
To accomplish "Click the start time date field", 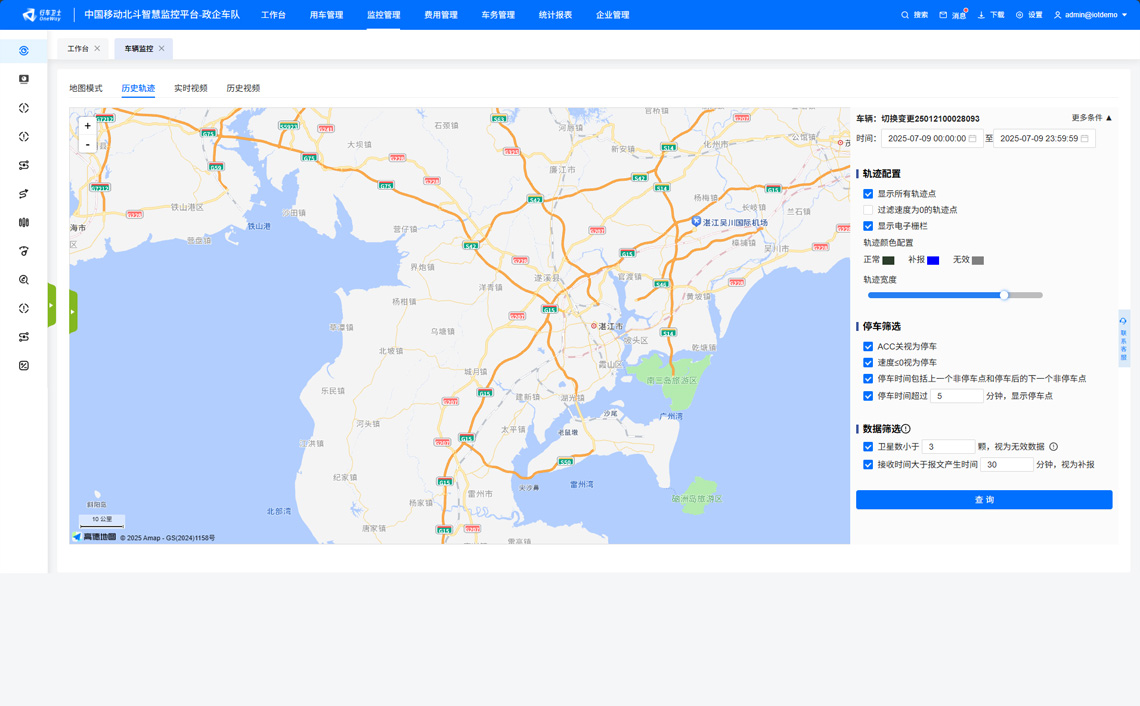I will pos(930,139).
